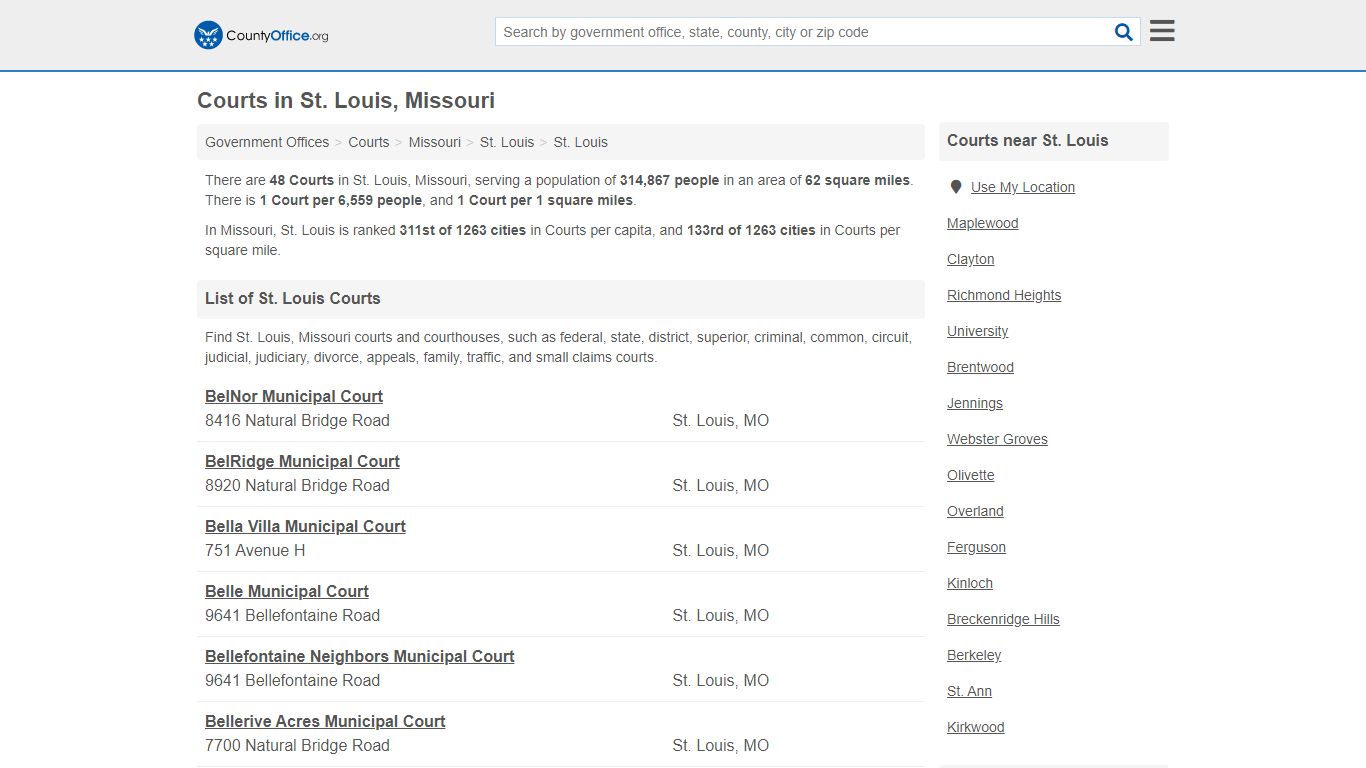Open Bellefontaine Neighbors Municipal Court listing

click(x=360, y=656)
